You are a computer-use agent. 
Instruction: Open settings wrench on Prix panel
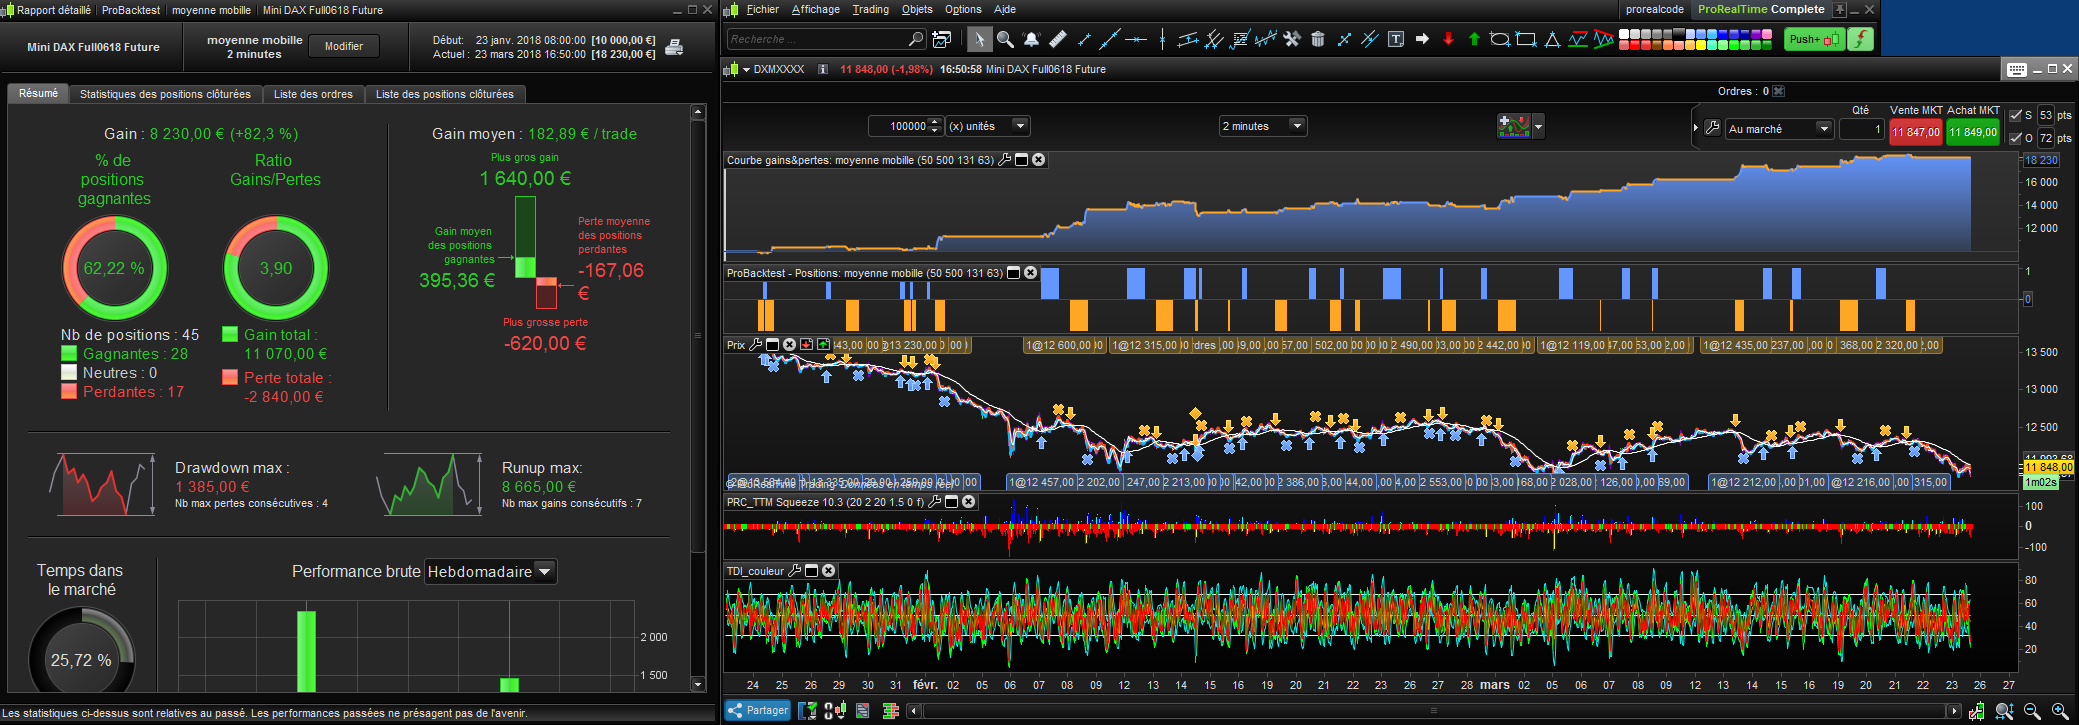click(x=756, y=345)
